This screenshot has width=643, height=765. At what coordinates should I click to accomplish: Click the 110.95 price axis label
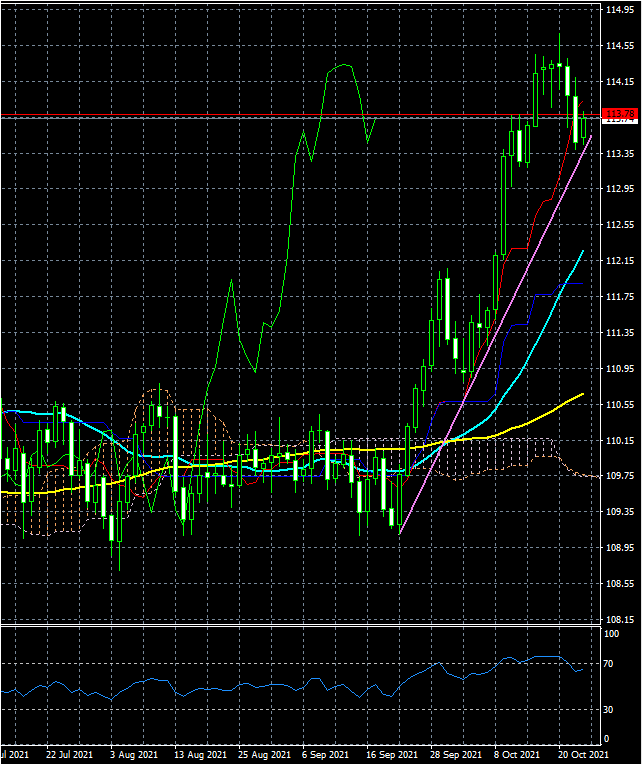point(620,369)
